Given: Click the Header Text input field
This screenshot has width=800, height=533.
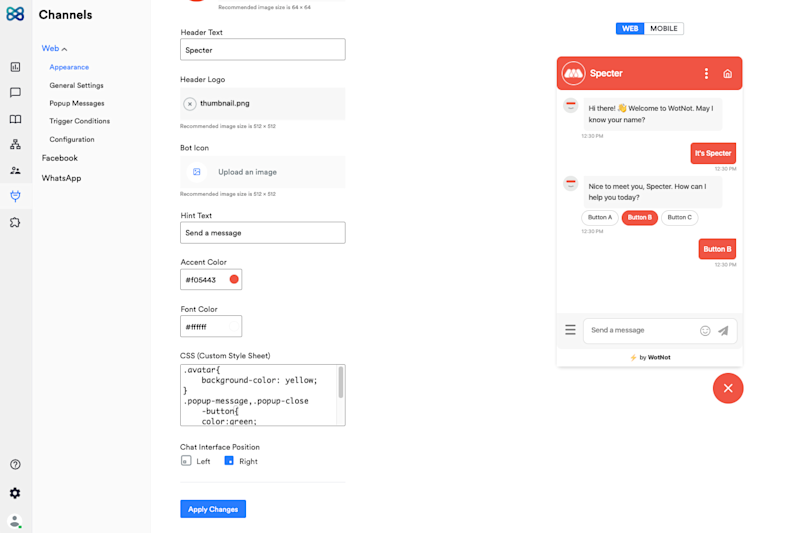Looking at the screenshot, I should pos(263,49).
